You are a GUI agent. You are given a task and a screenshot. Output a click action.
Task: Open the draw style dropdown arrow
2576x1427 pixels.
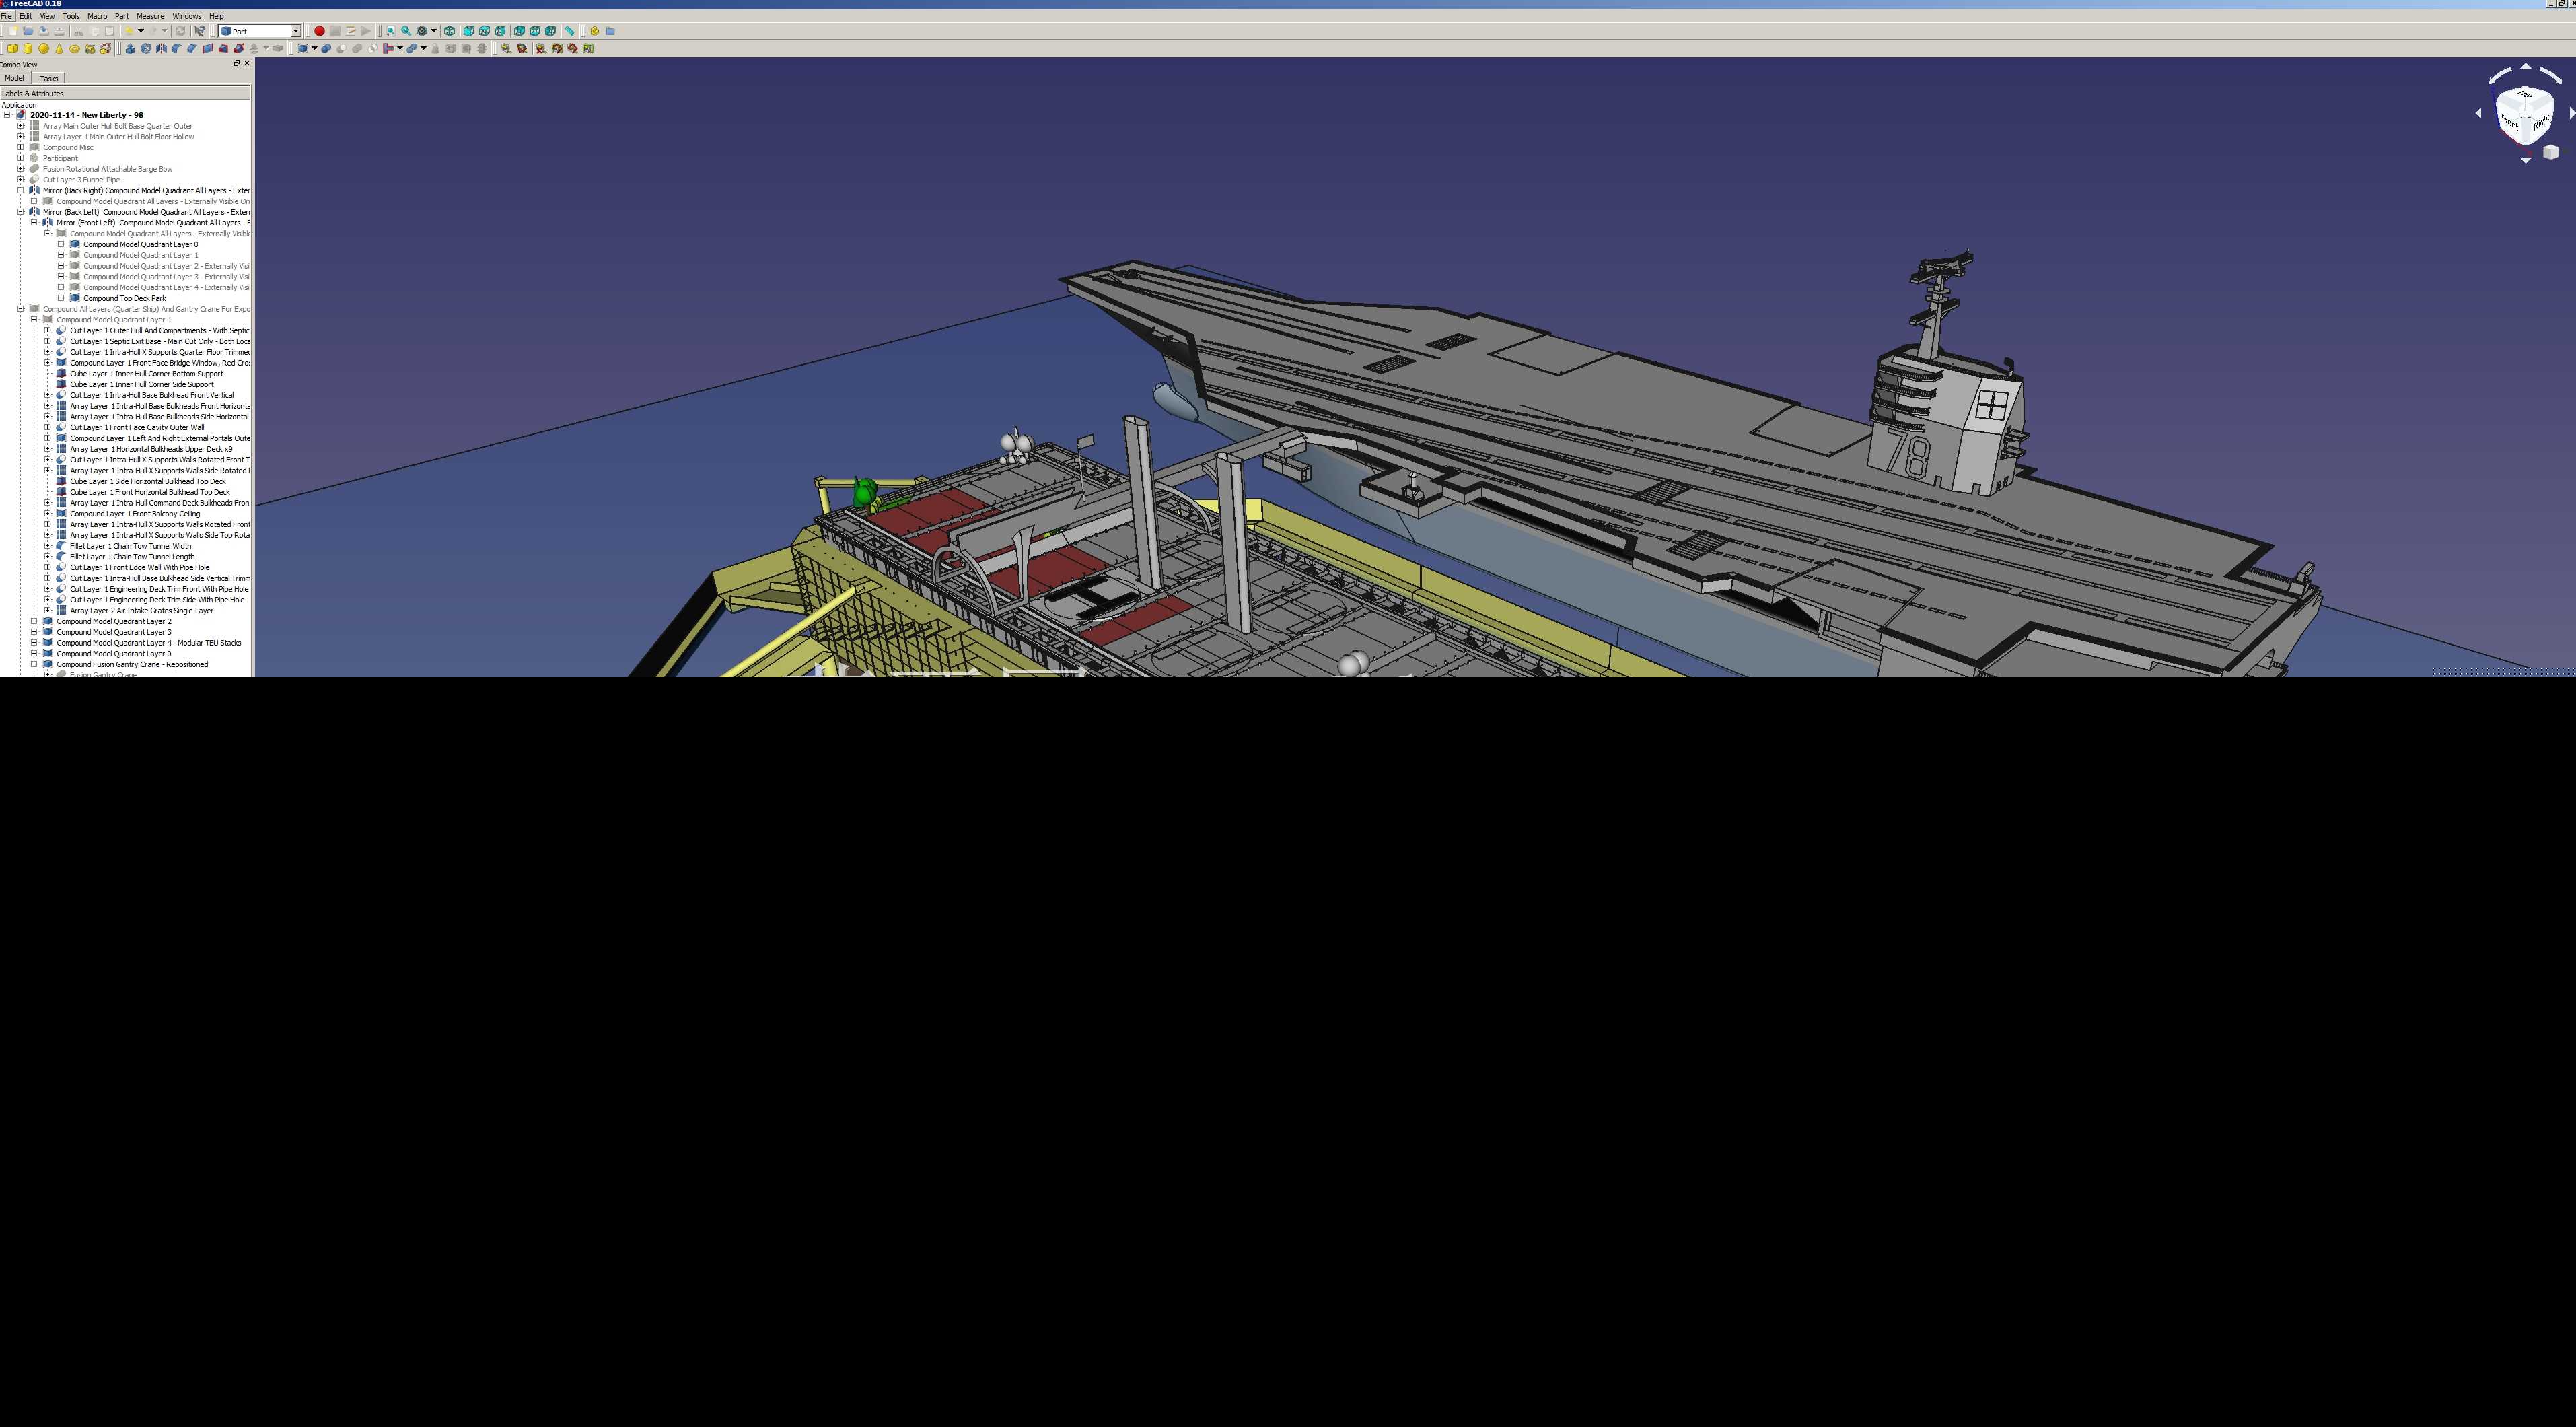(434, 31)
